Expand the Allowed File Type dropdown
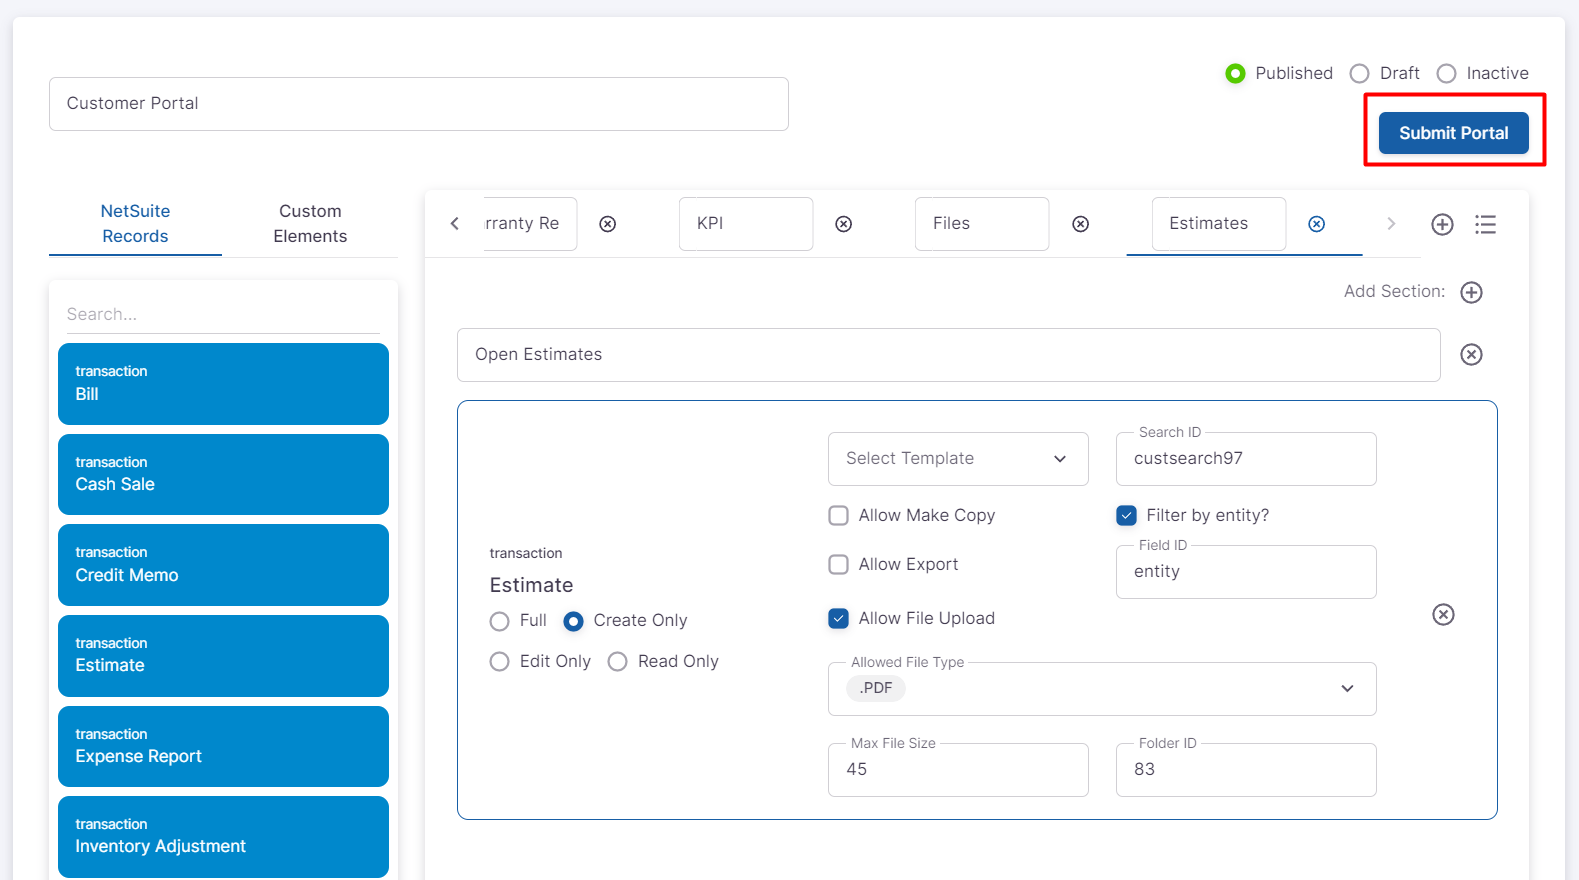1579x880 pixels. coord(1346,689)
